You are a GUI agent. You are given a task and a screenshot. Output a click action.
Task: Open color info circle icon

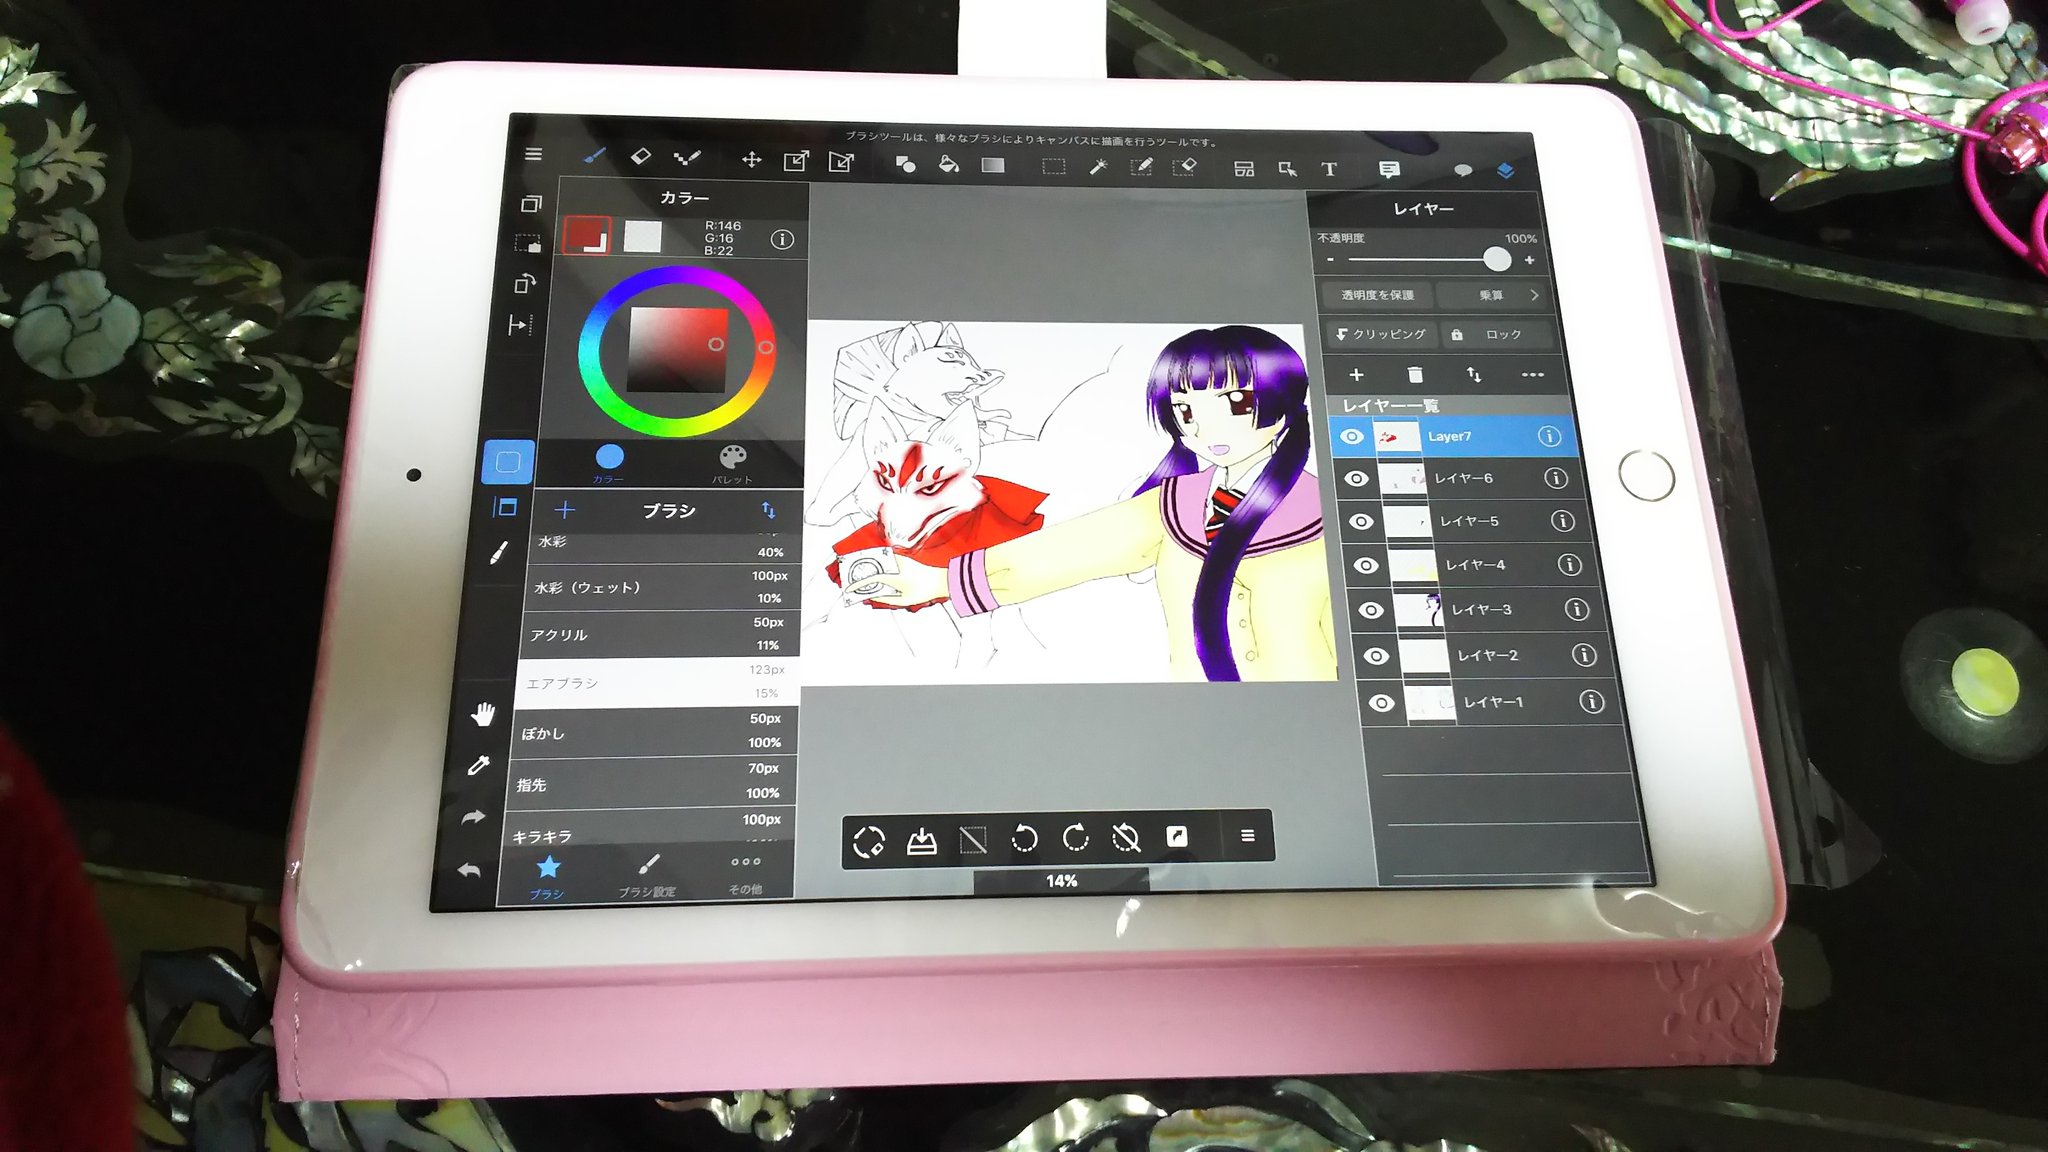click(783, 240)
